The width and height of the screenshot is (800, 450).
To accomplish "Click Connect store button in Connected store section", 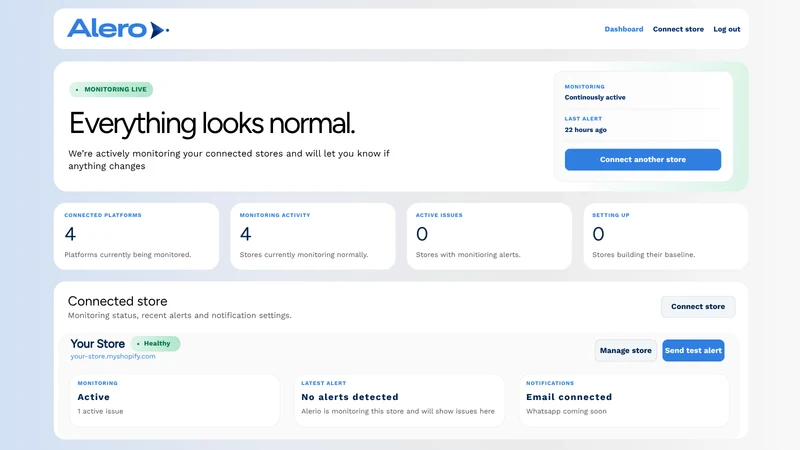I will point(697,307).
